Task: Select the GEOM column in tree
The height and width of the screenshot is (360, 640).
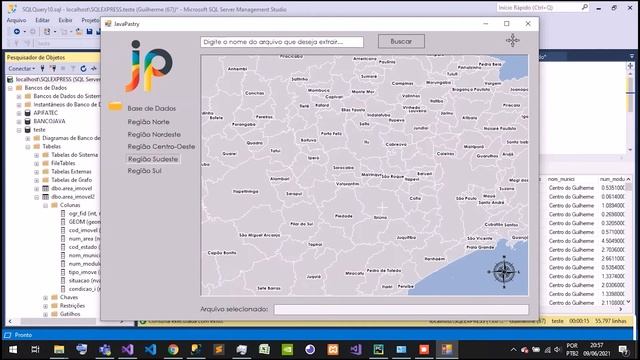Action: click(84, 222)
